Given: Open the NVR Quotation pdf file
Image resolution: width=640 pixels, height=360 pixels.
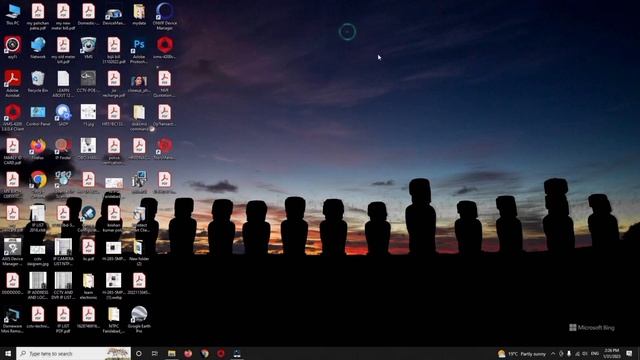Looking at the screenshot, I should 164,84.
